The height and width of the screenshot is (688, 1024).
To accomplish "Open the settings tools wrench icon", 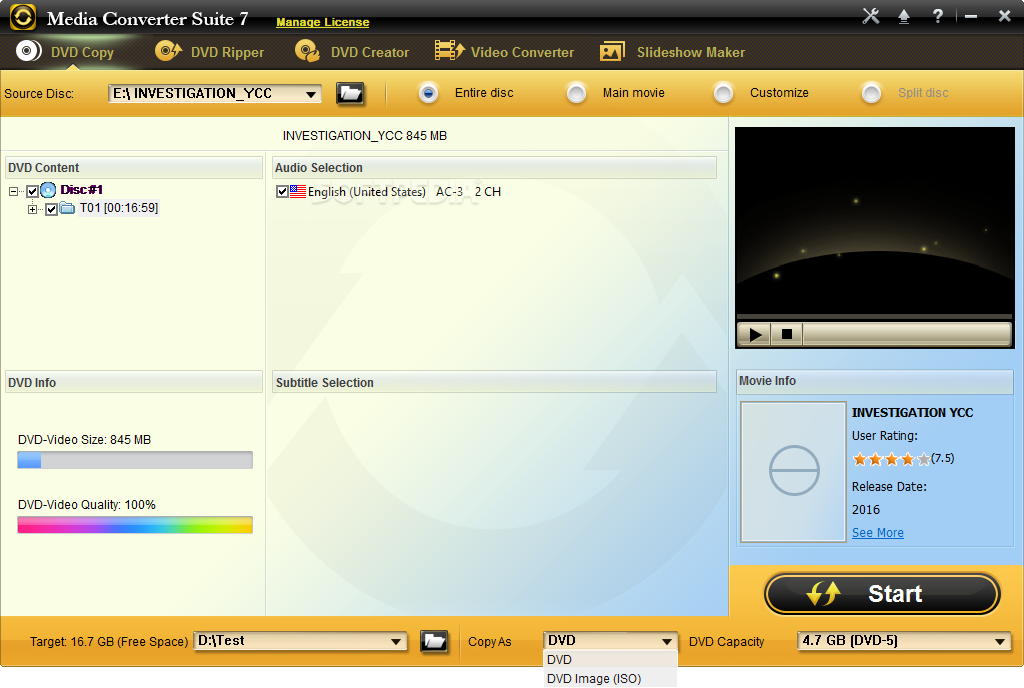I will tap(871, 16).
